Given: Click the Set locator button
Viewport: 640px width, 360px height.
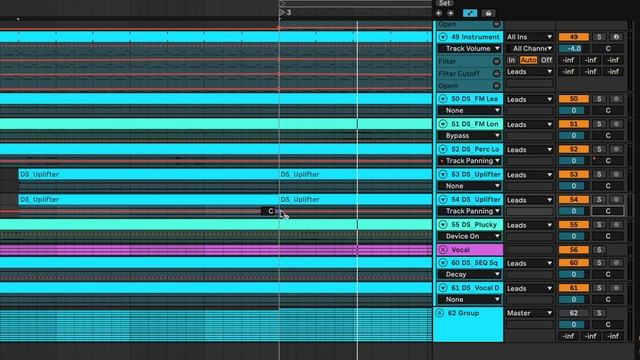Looking at the screenshot, I should (x=444, y=3).
